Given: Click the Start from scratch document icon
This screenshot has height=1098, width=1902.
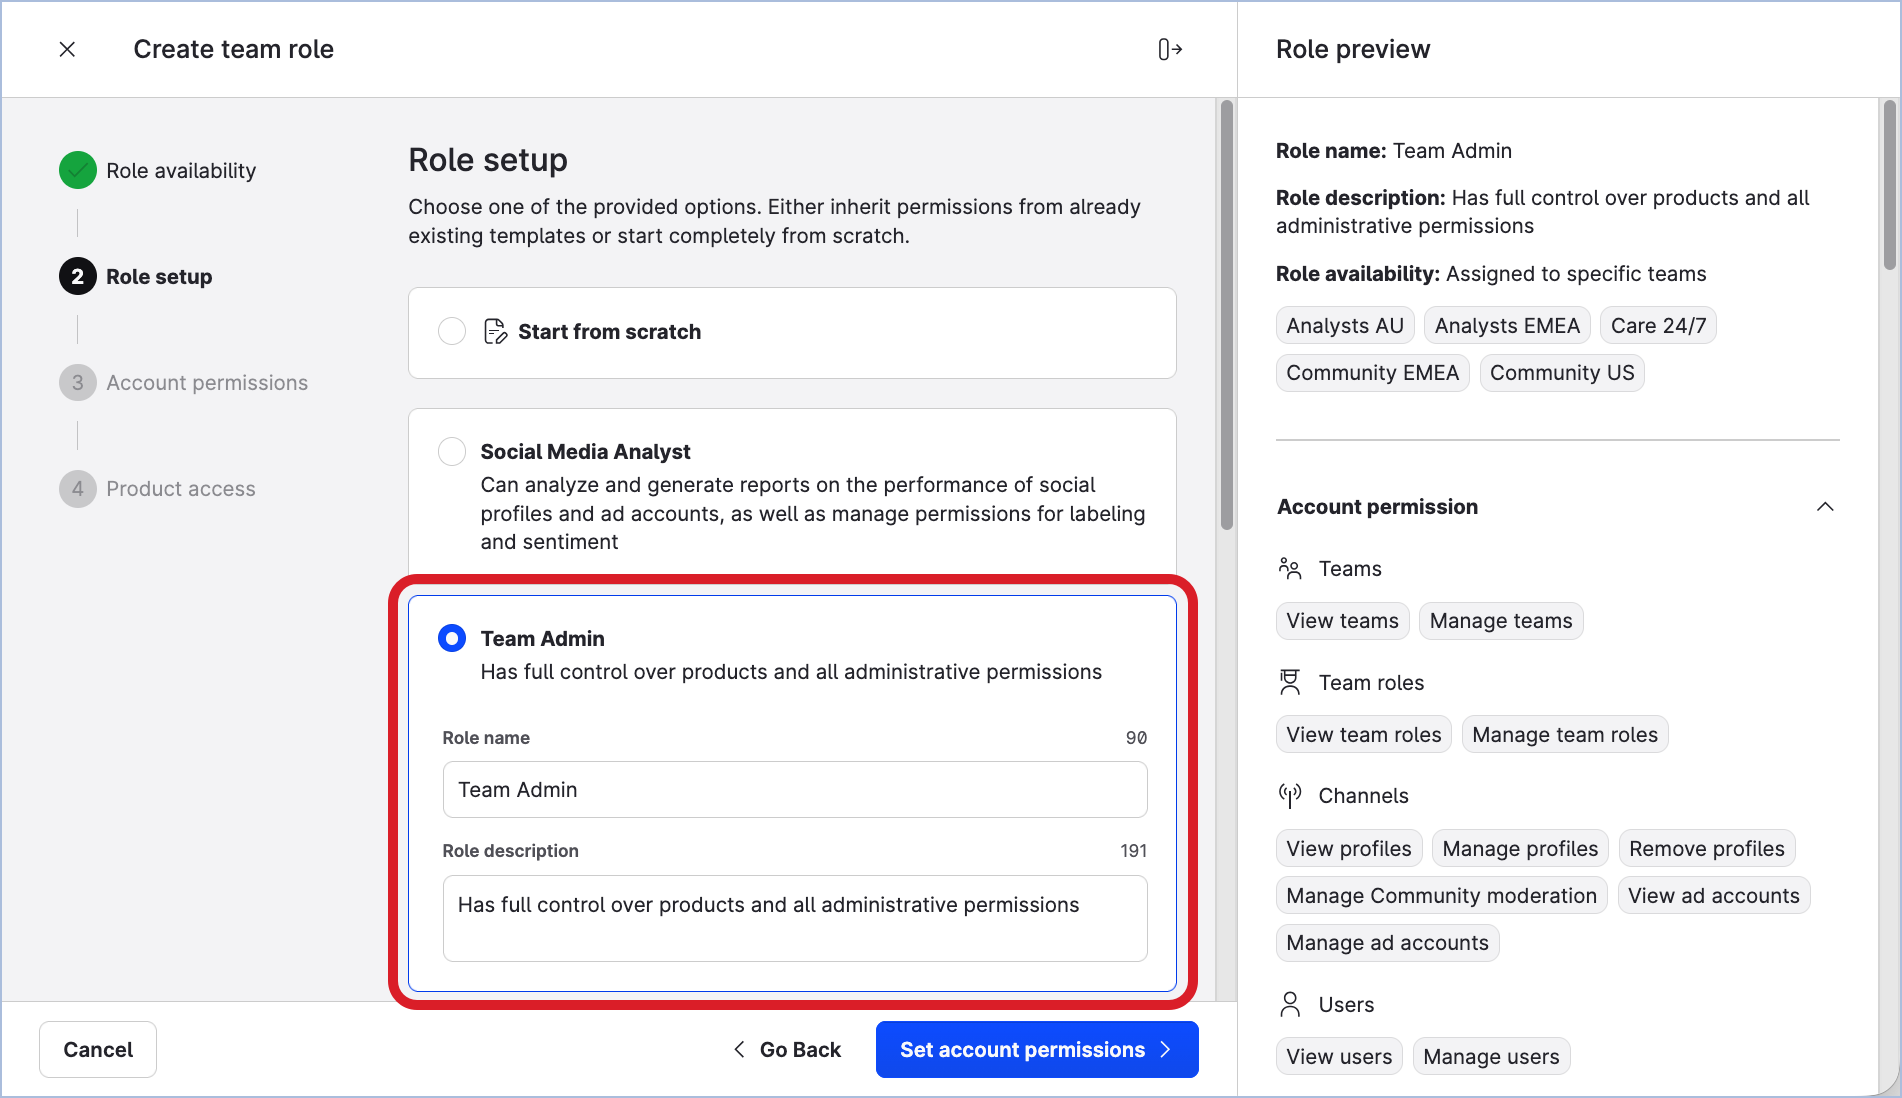Looking at the screenshot, I should click(x=495, y=332).
